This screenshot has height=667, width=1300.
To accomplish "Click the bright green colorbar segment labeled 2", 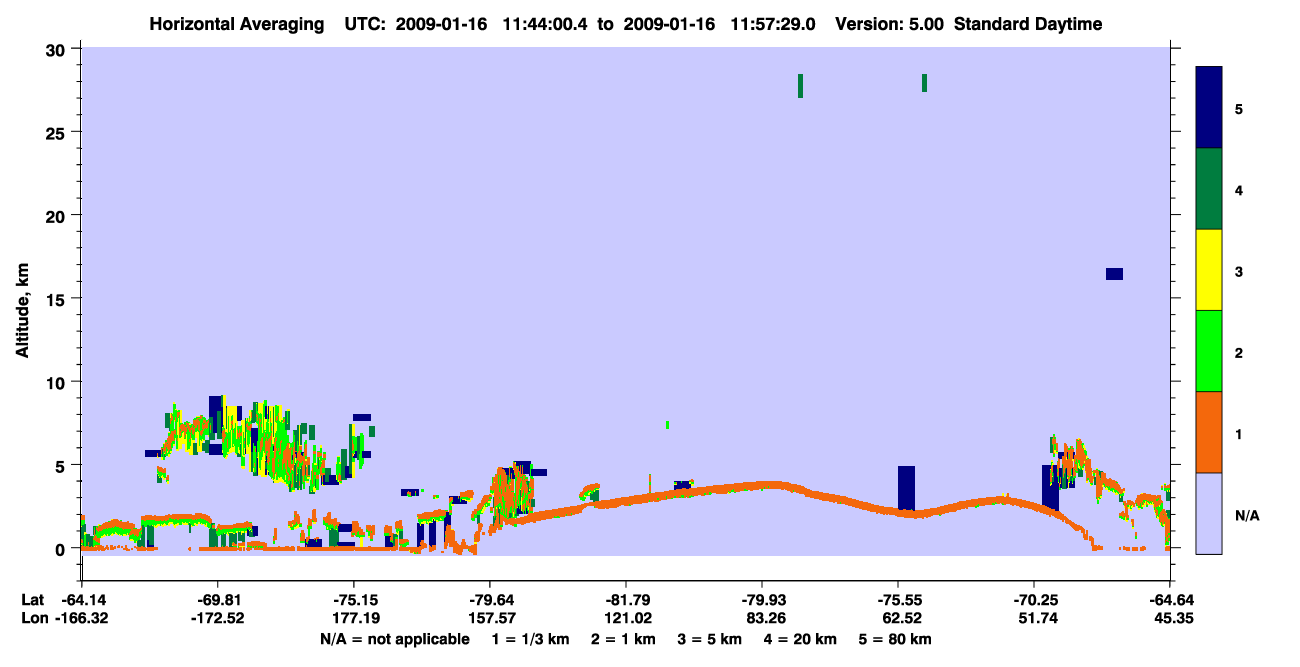I will (x=1209, y=351).
